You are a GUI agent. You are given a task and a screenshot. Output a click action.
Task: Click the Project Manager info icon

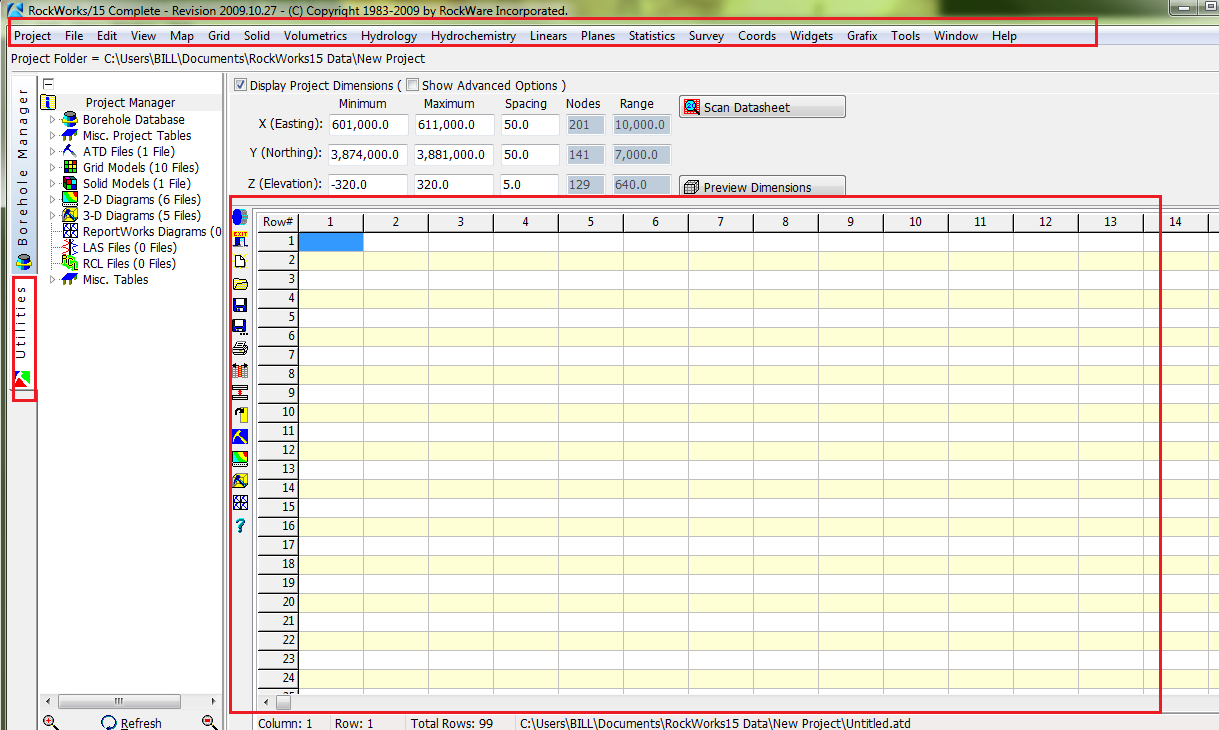pyautogui.click(x=48, y=102)
